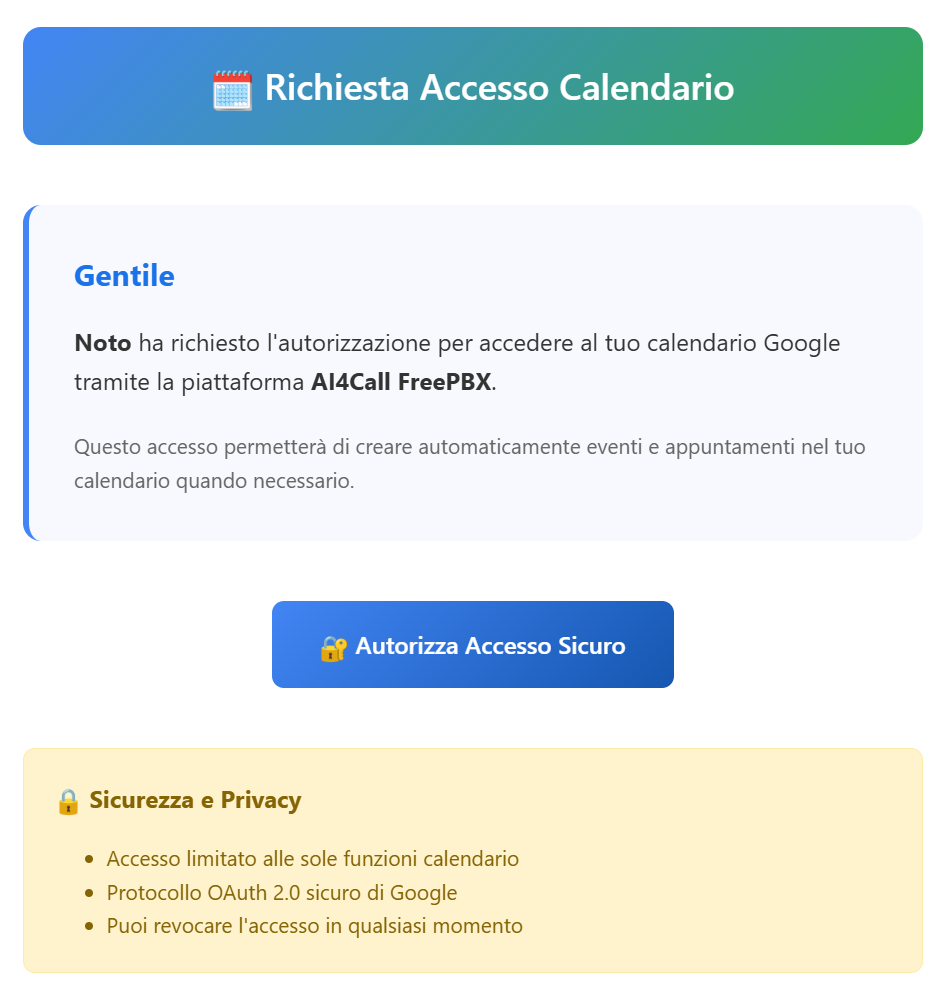Click the bold Noto requester name
Screen dimensions: 952x995
coord(103,343)
